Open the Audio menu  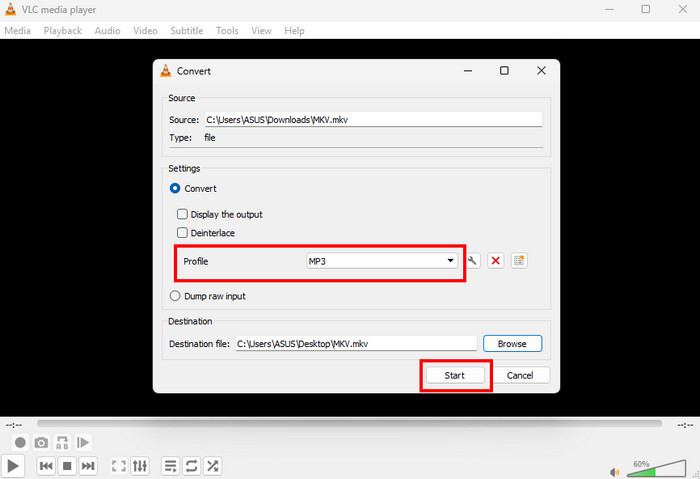[x=107, y=31]
